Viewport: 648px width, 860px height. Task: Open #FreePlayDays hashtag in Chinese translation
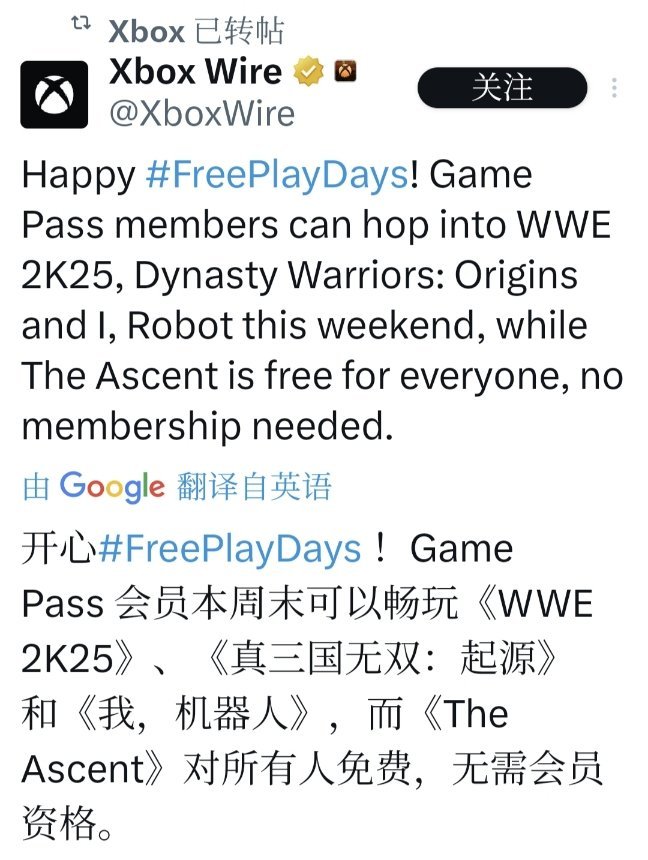[230, 550]
